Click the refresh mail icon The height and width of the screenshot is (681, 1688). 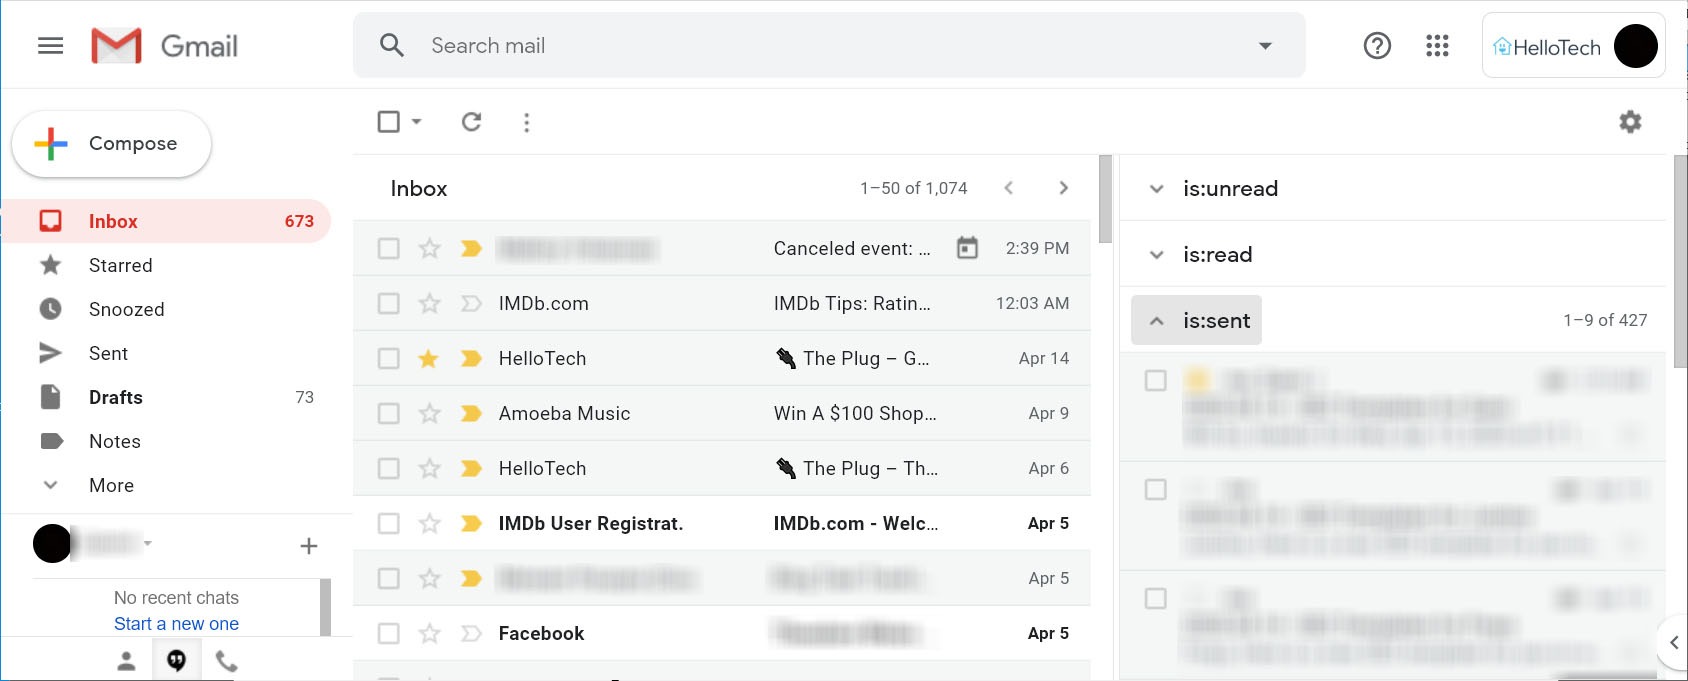[471, 122]
